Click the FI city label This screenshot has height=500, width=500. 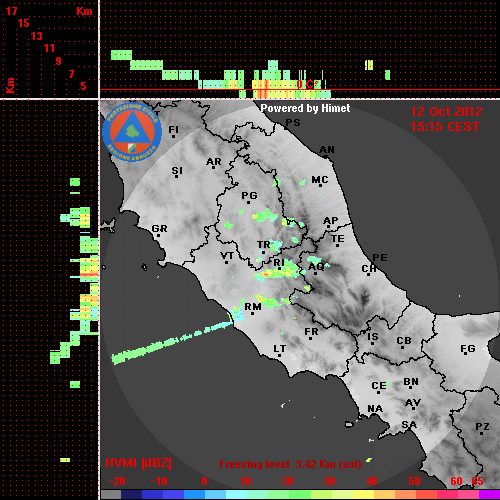(x=173, y=129)
